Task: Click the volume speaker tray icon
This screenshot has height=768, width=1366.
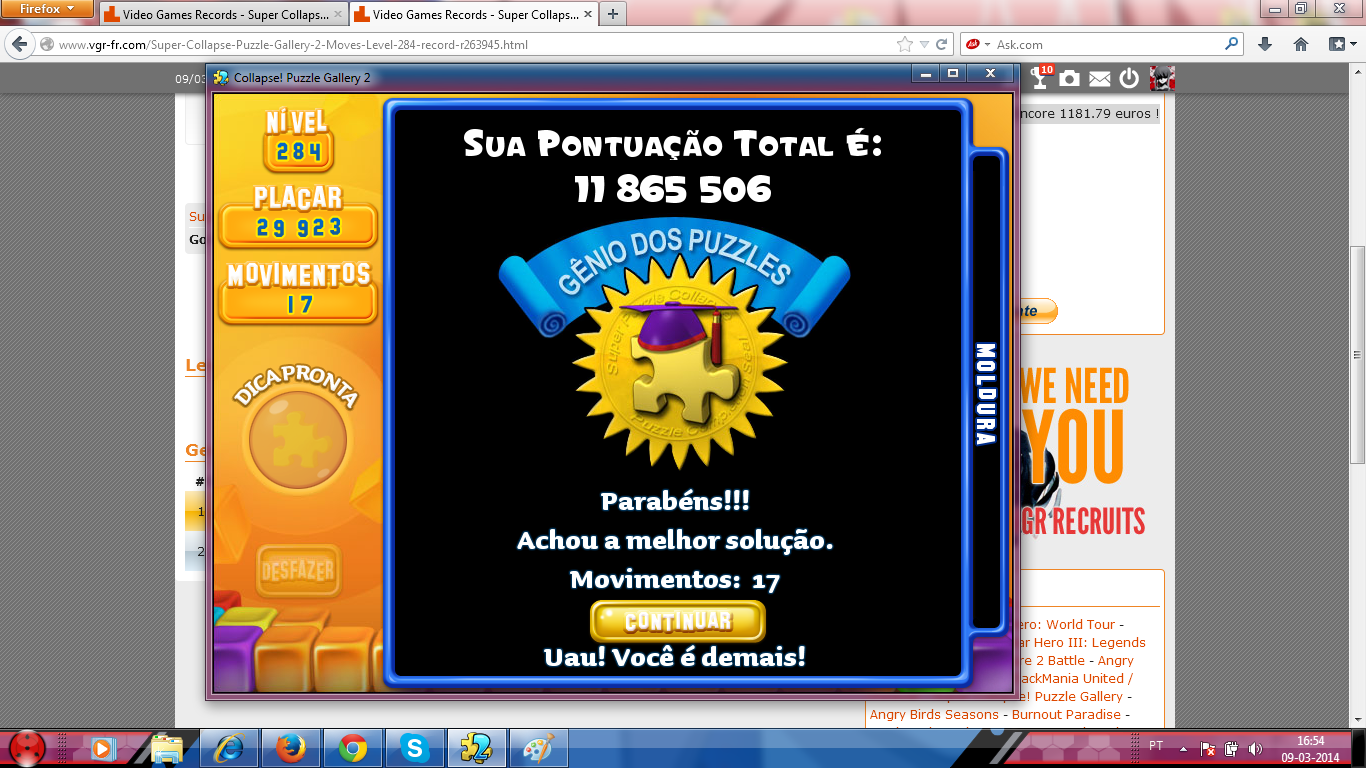Action: [1254, 748]
